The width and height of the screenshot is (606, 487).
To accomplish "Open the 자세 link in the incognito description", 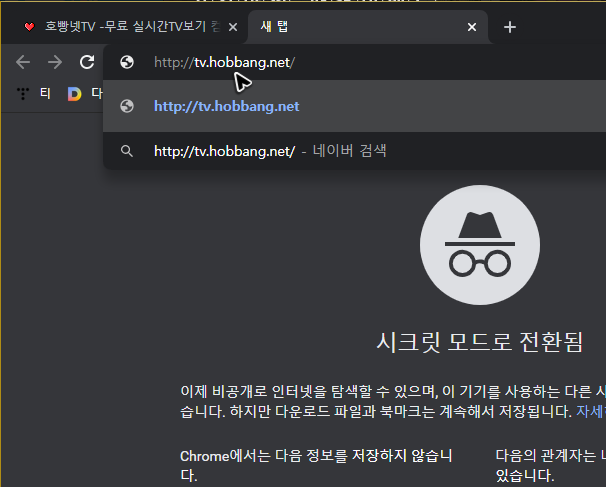I will [x=591, y=411].
